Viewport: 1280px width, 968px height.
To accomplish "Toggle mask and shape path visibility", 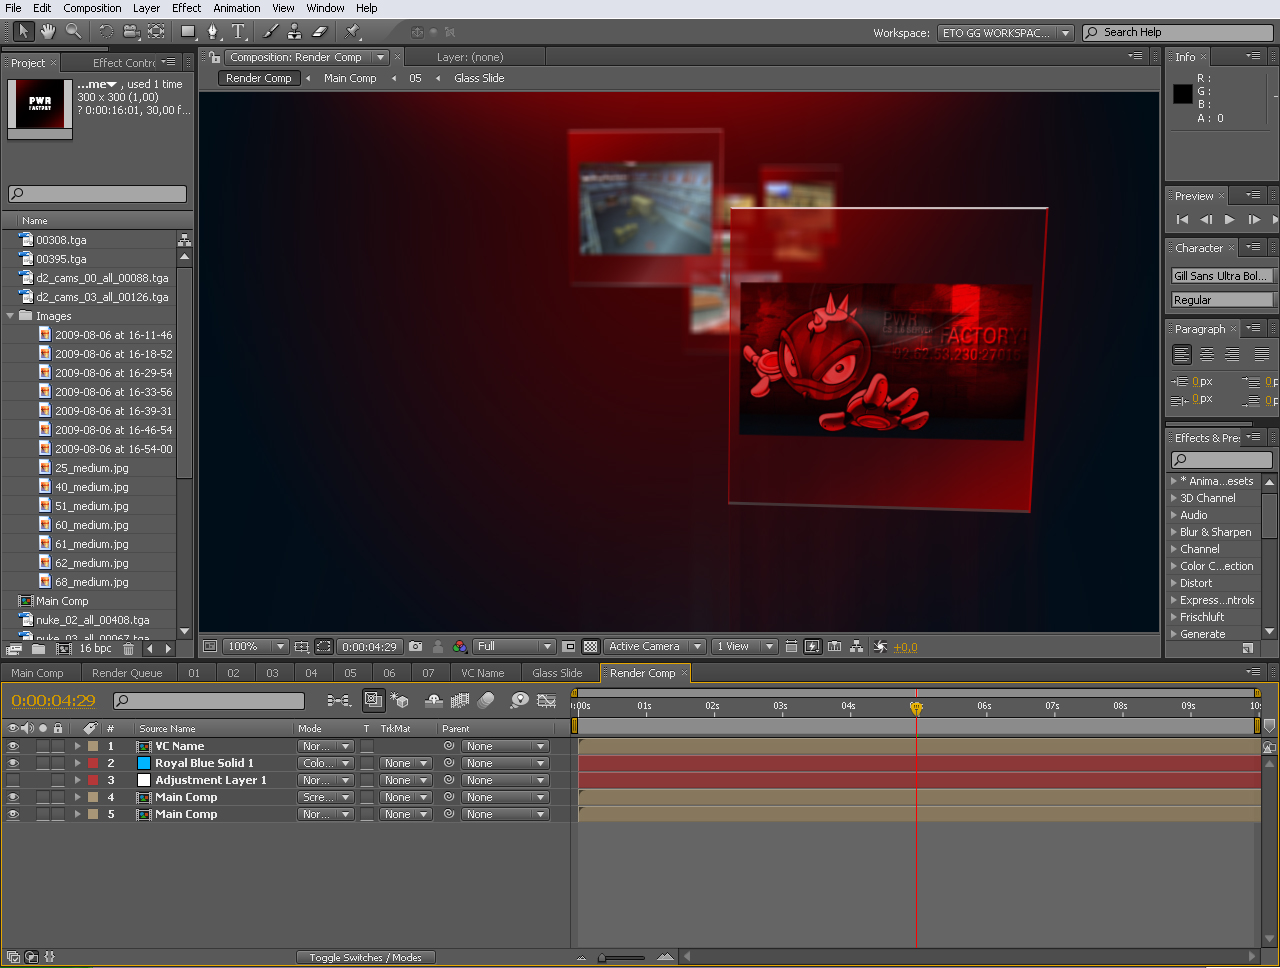I will [x=324, y=647].
